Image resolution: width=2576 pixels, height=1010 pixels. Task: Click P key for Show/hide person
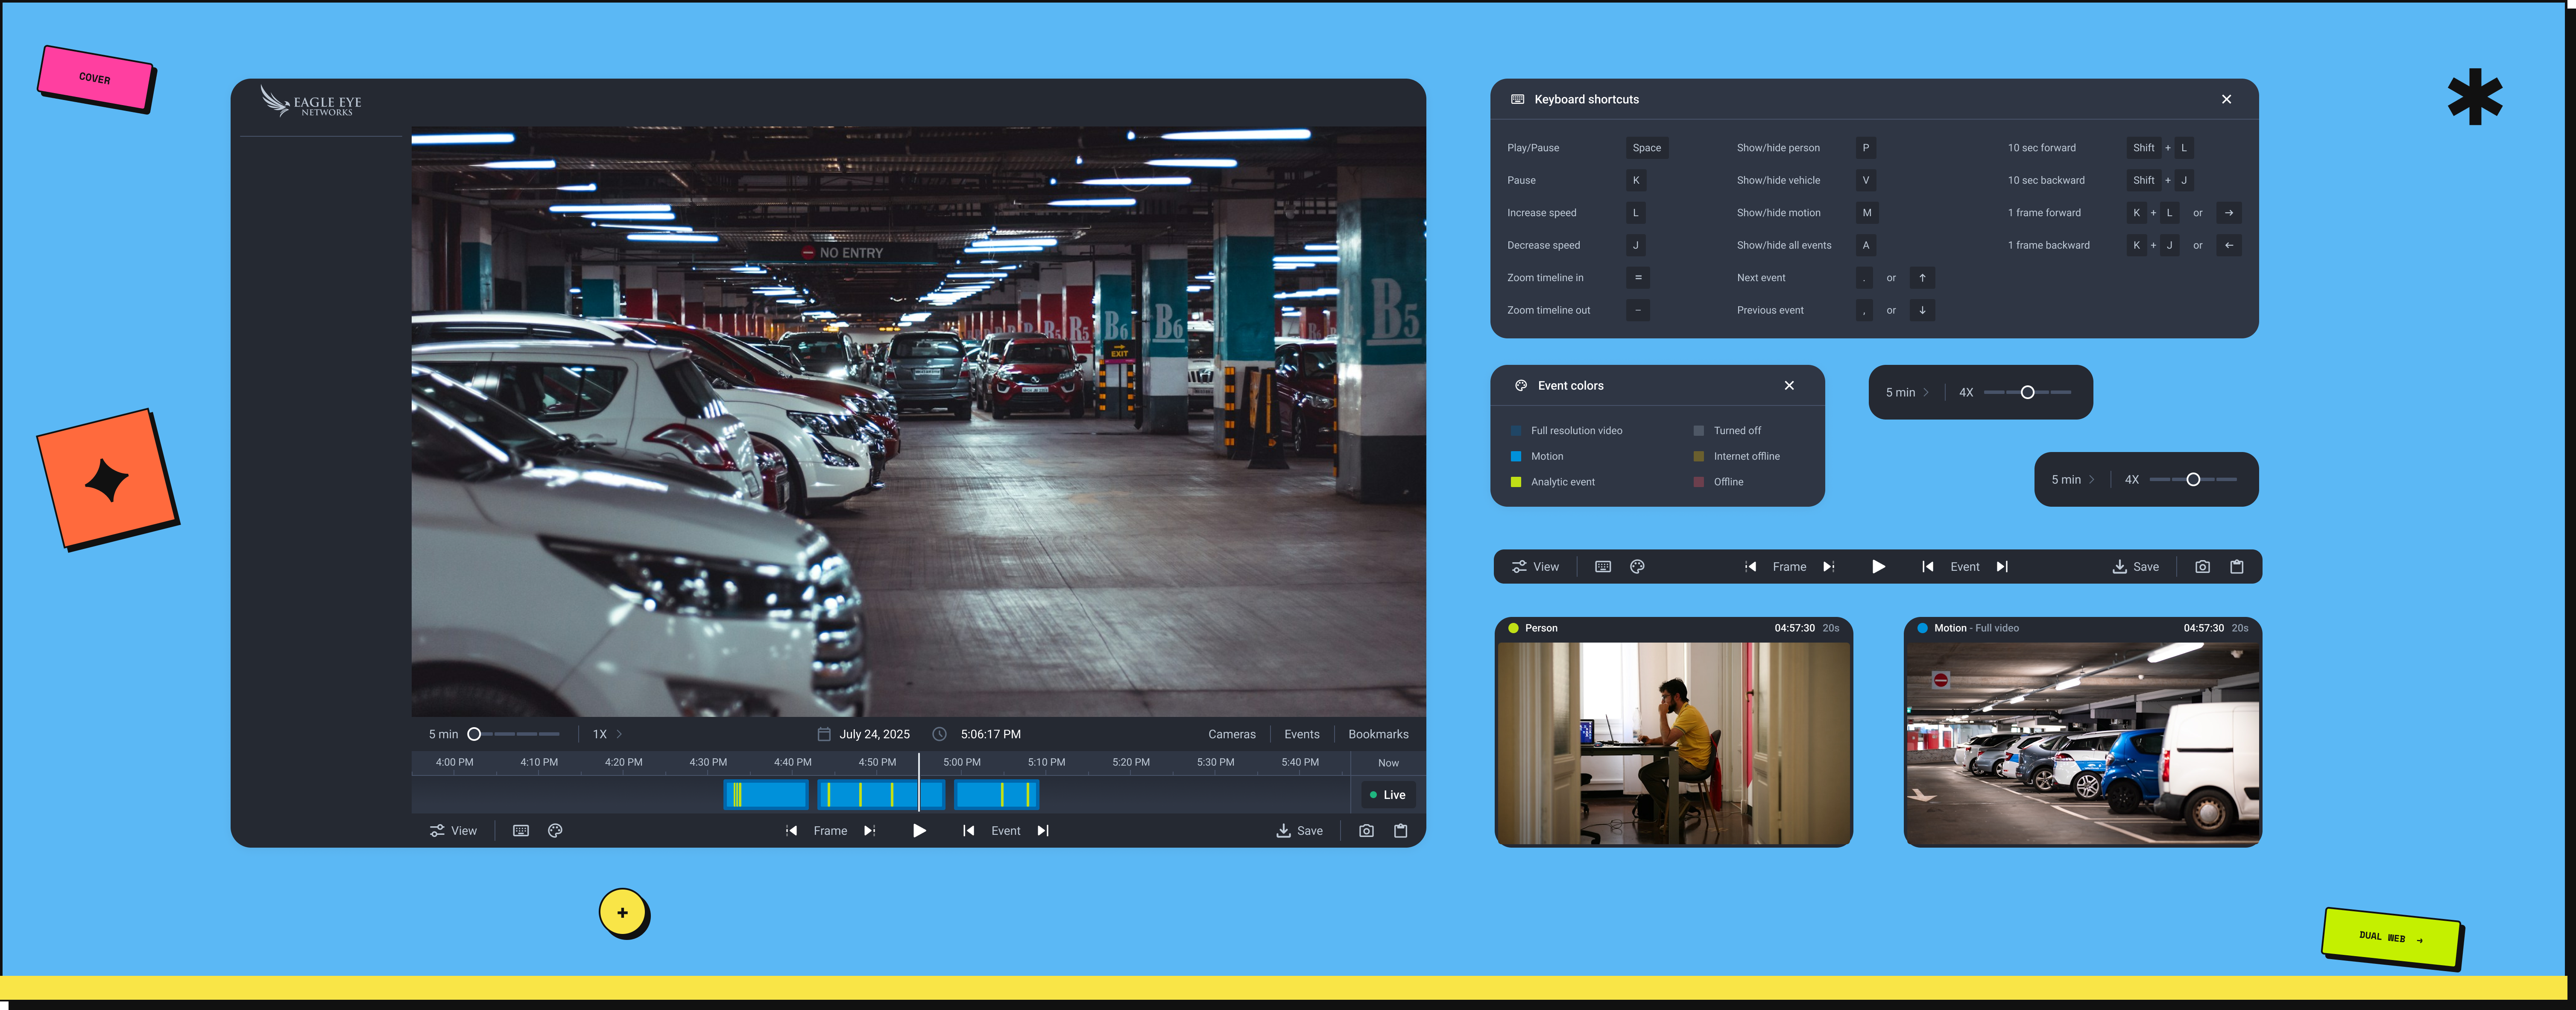pyautogui.click(x=1865, y=148)
